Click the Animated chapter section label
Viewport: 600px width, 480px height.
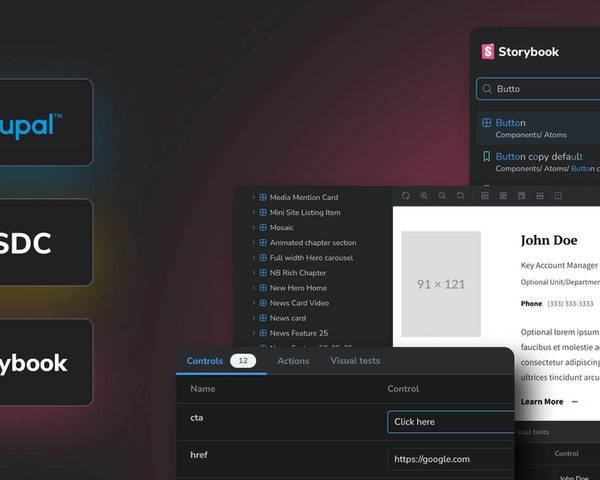click(x=313, y=242)
